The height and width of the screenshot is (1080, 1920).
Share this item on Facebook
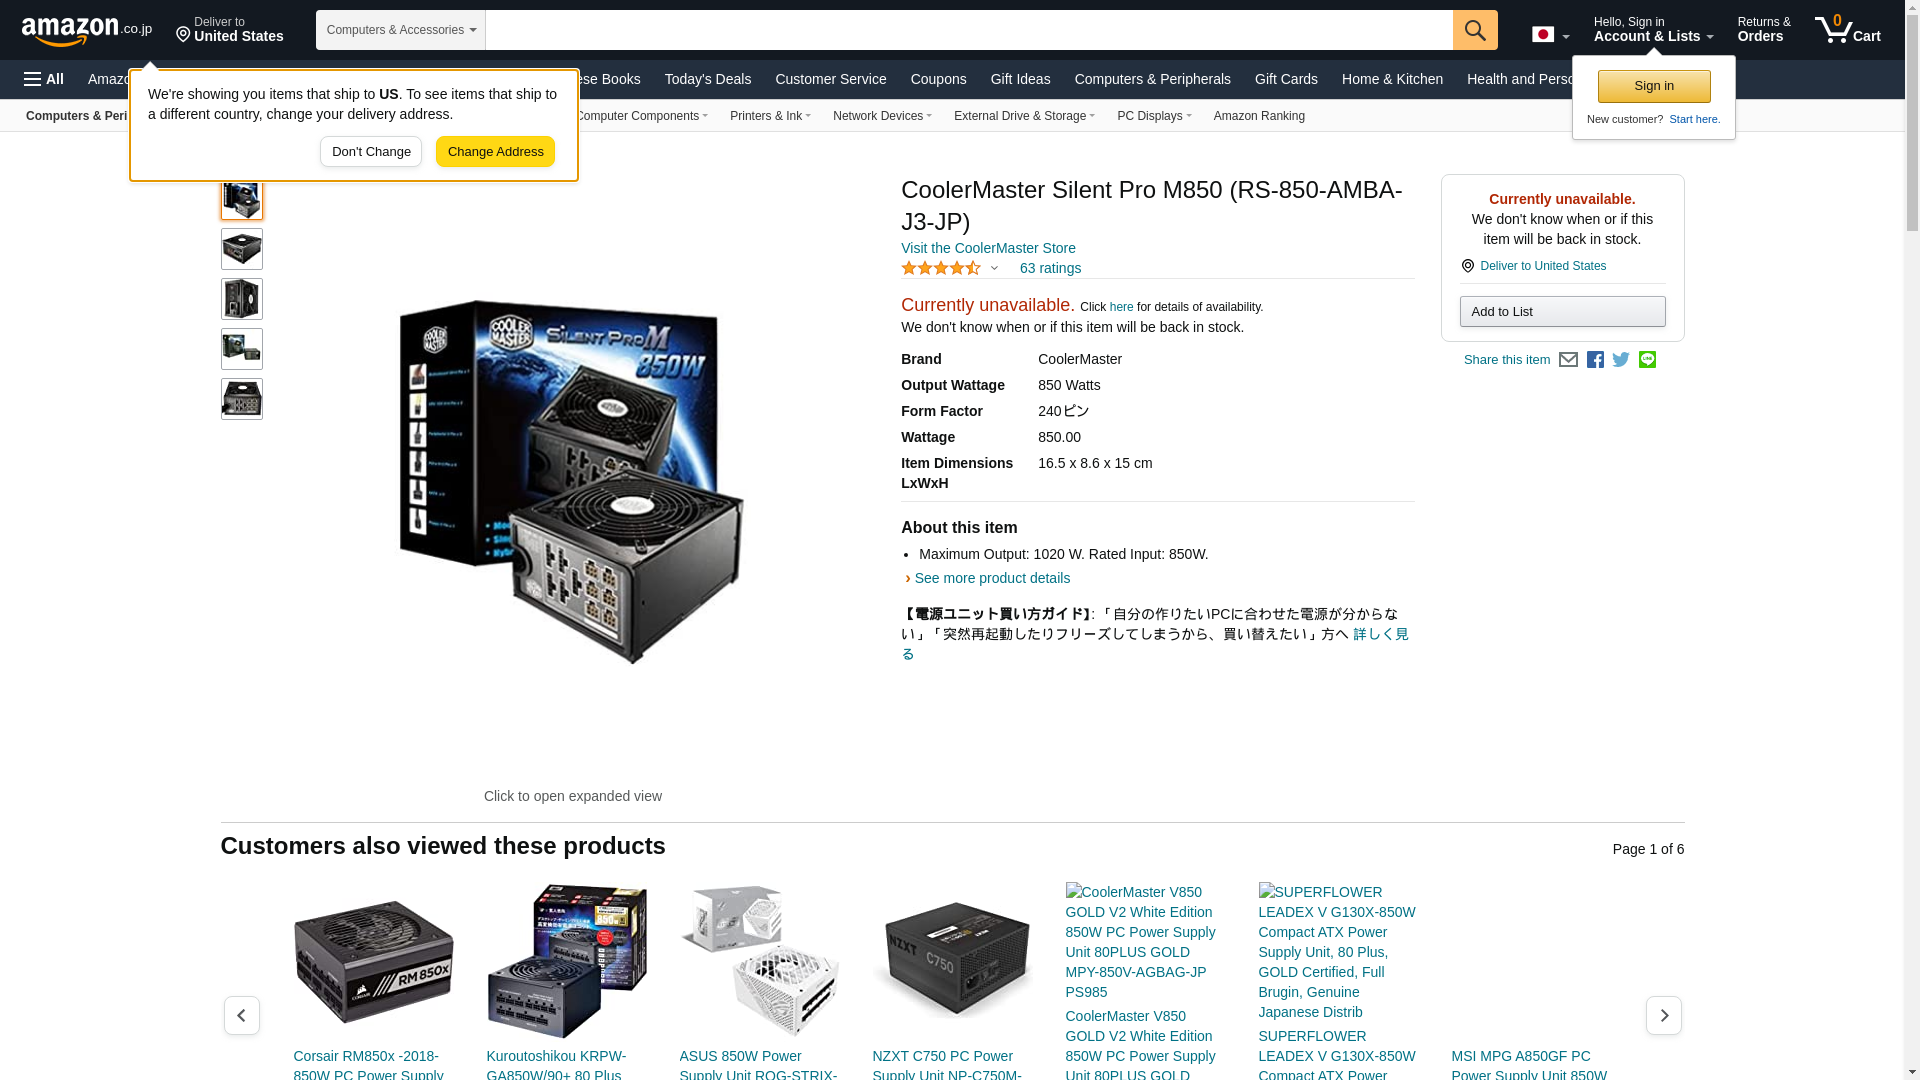click(x=1595, y=360)
